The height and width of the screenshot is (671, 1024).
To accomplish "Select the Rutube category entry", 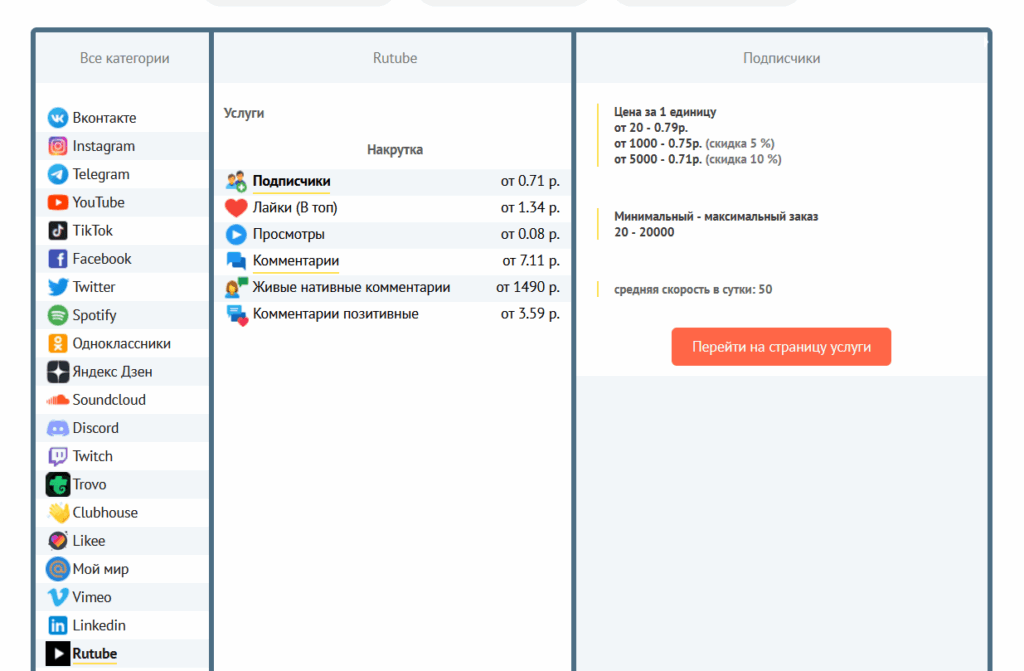I will coord(94,654).
